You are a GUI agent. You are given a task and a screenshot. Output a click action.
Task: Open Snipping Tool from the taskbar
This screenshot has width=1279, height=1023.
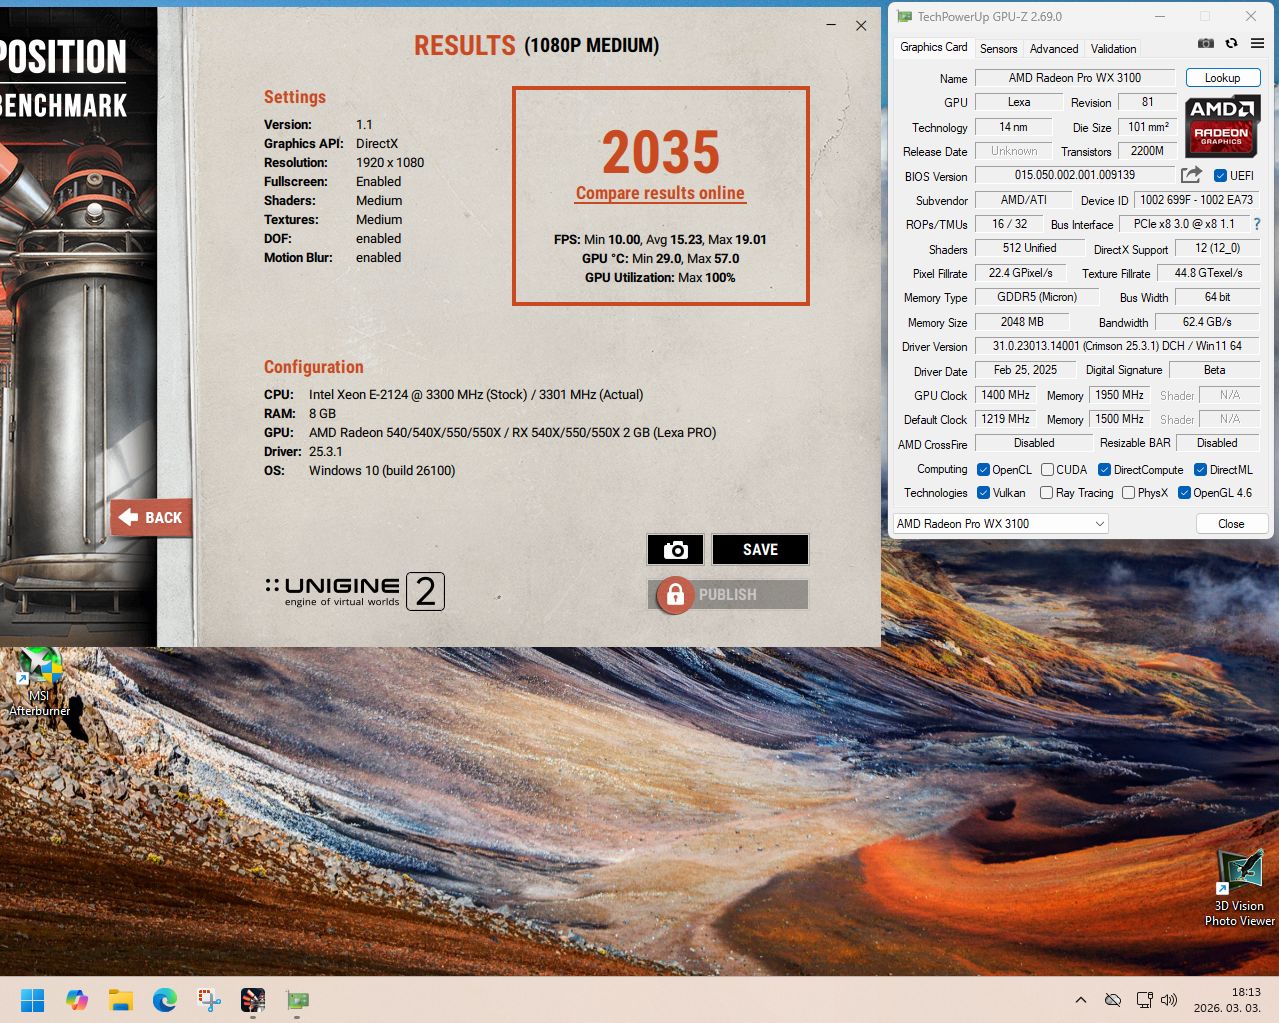coord(209,999)
